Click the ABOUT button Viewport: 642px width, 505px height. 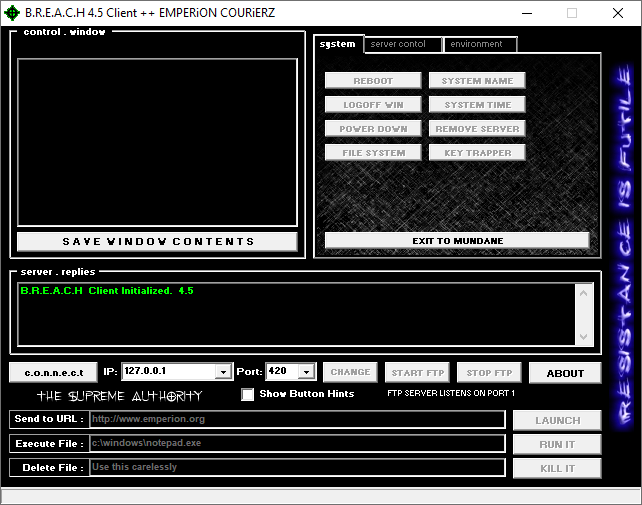pyautogui.click(x=564, y=373)
